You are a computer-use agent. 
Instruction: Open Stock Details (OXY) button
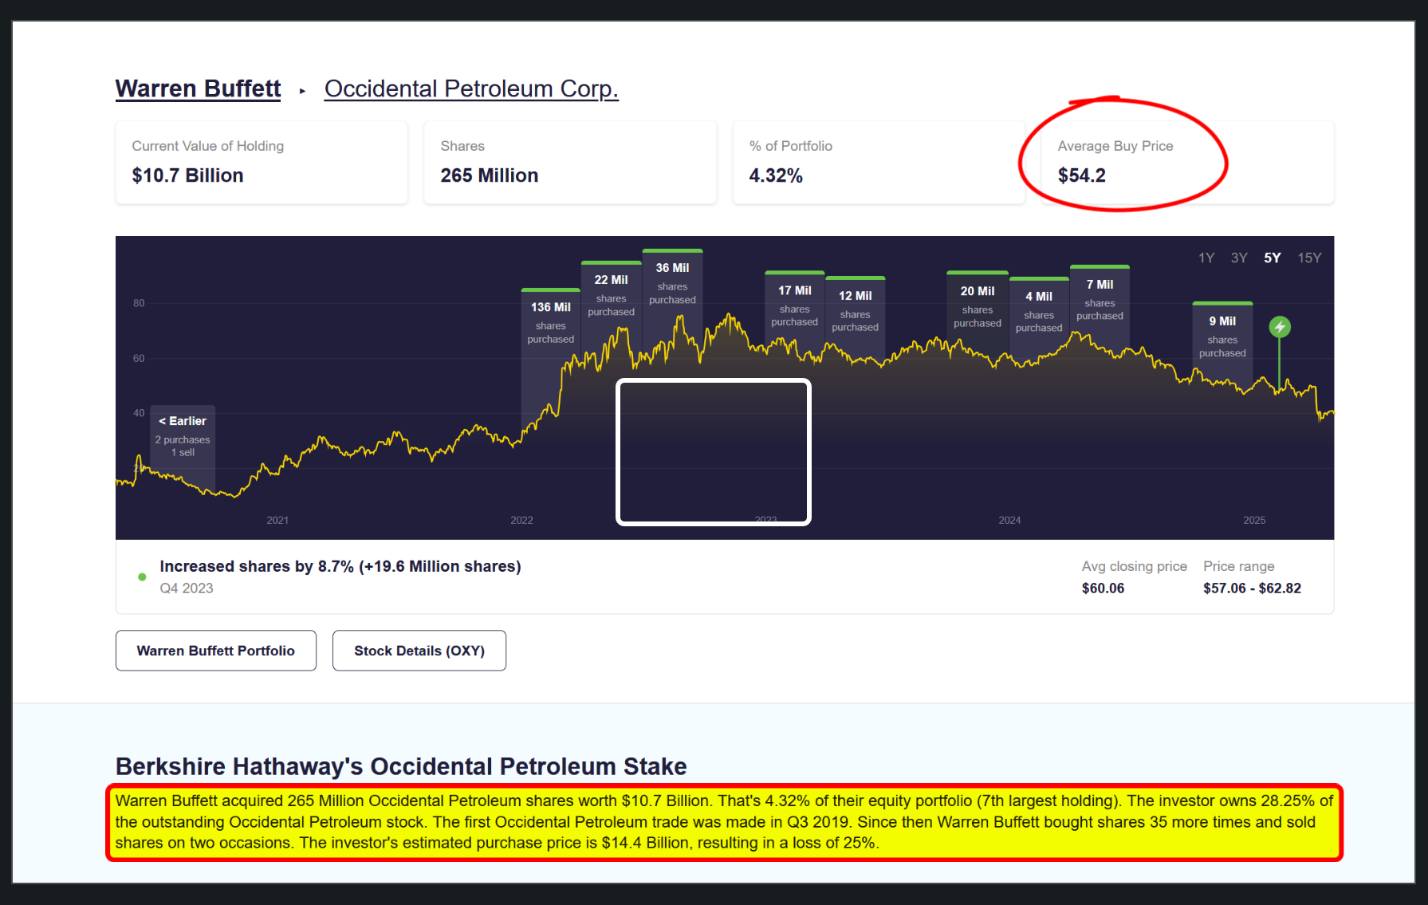[419, 651]
